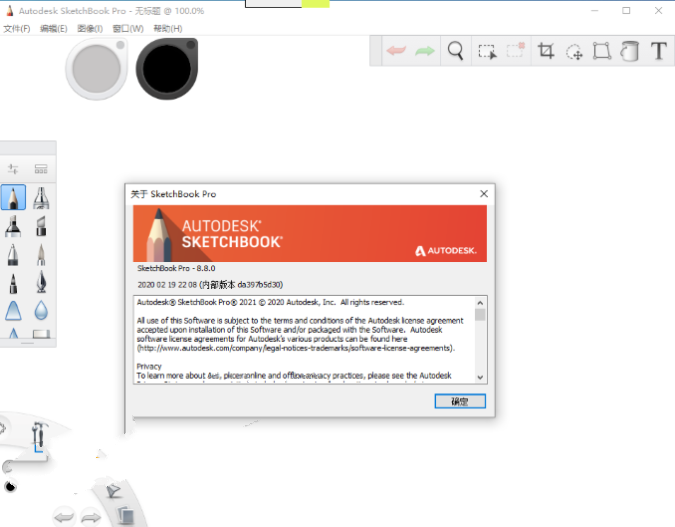Select the Flood Fill bucket tool
Viewport: 675px width, 527px height.
click(630, 51)
